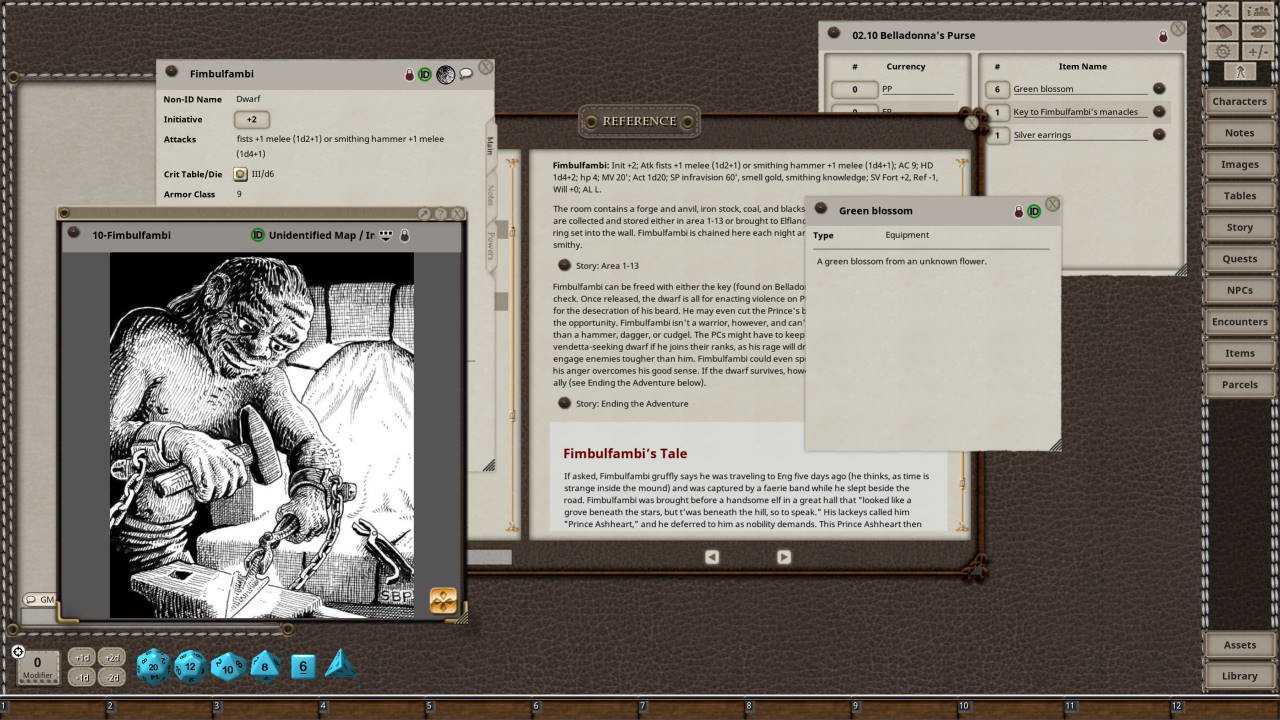Open the Options gear icon
The height and width of the screenshot is (720, 1280).
coord(1222,51)
